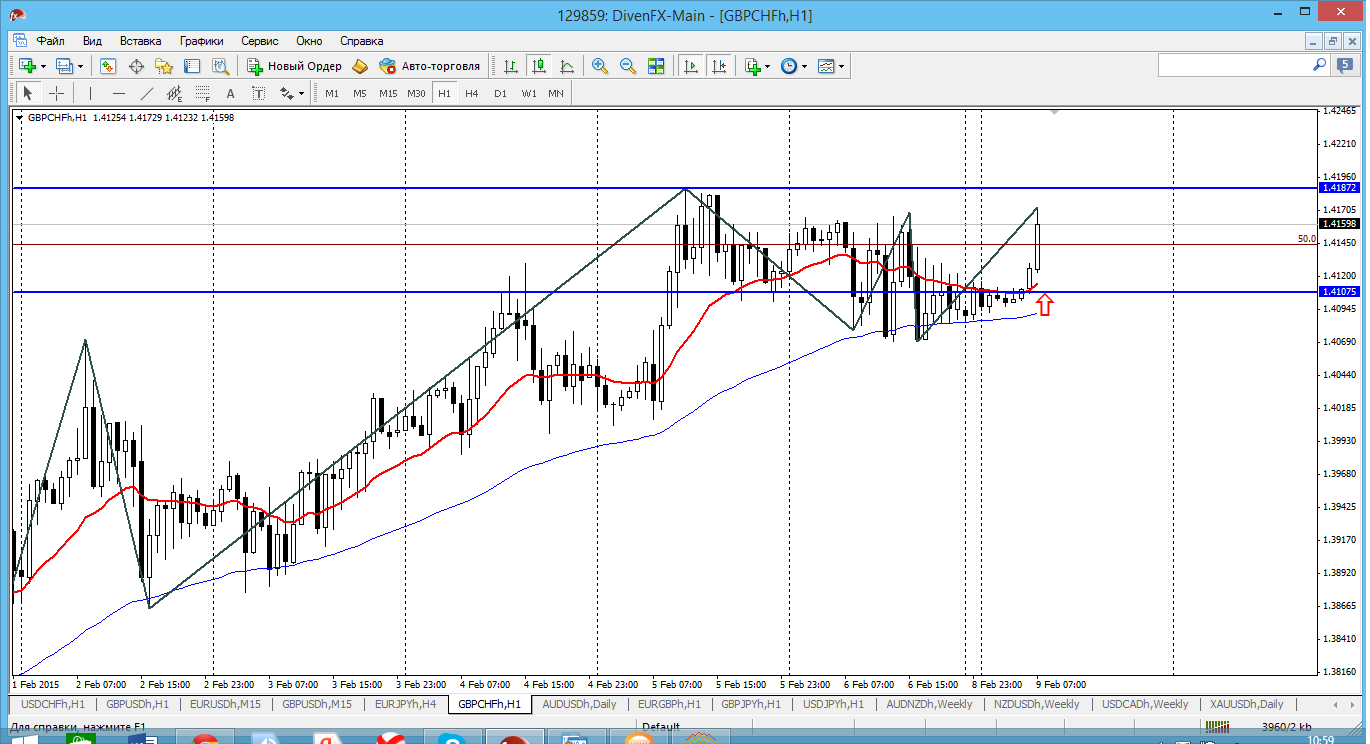
Task: Click the toolbar search input field
Action: tap(1234, 65)
